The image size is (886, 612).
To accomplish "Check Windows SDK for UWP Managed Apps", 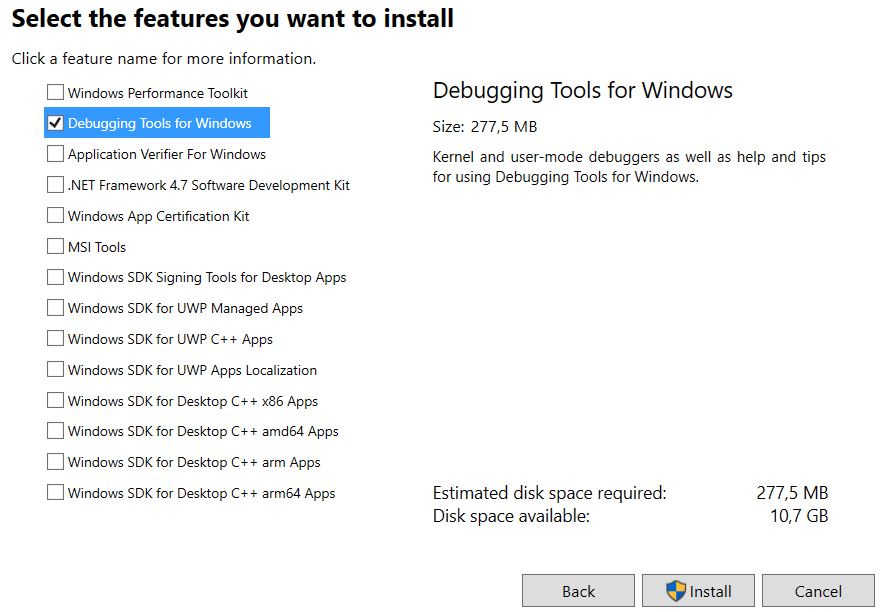I will click(x=55, y=308).
